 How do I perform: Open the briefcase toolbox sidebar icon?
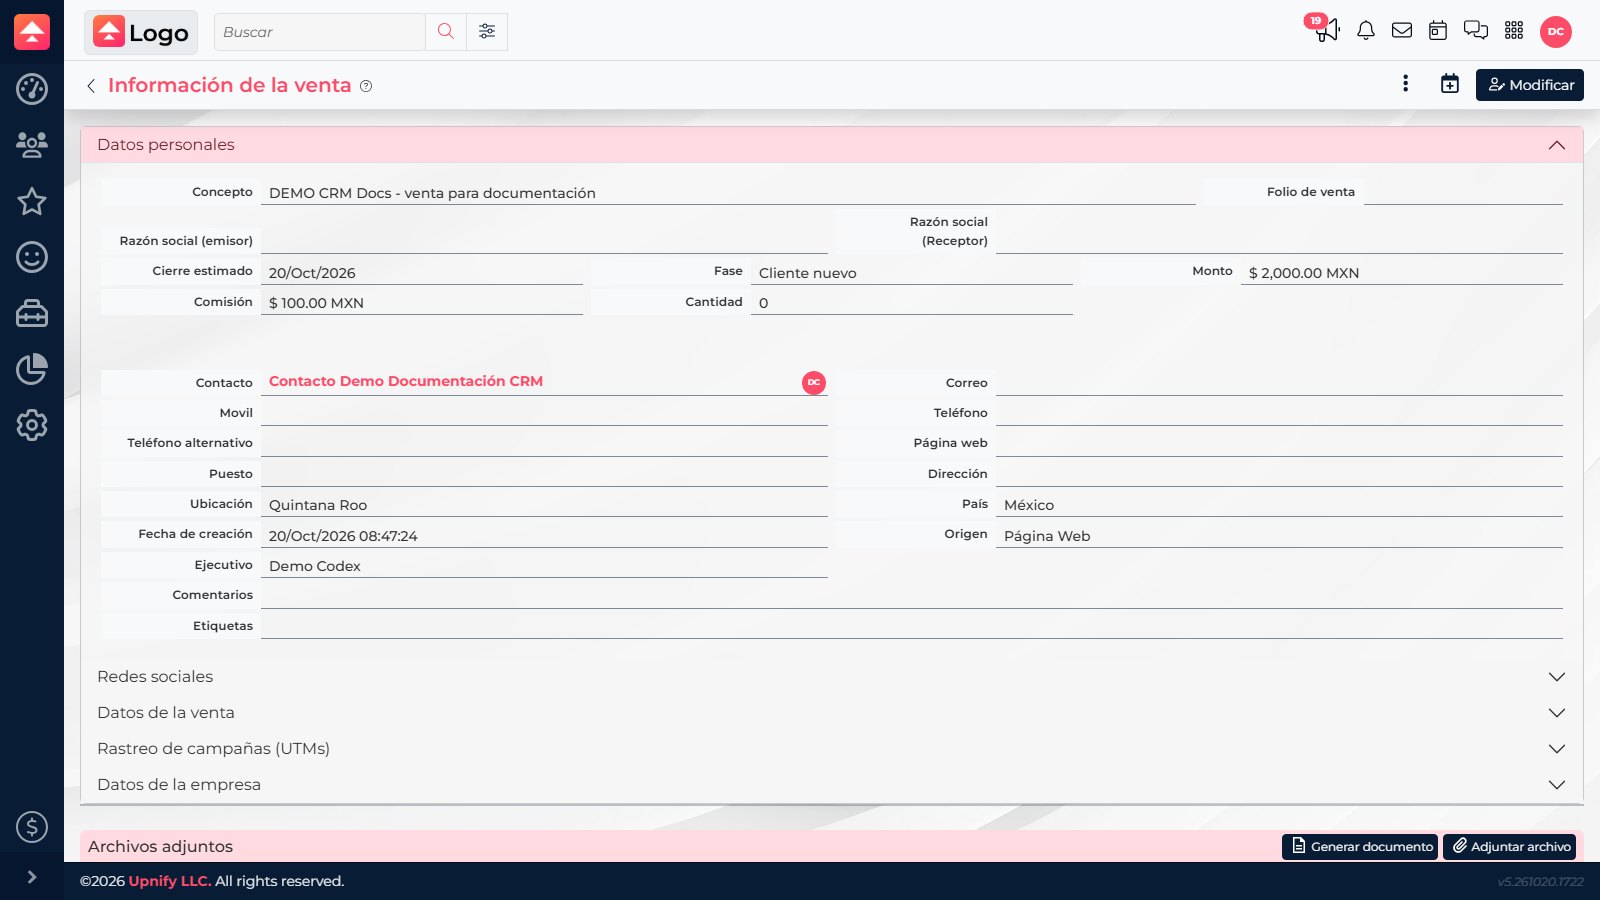point(32,313)
